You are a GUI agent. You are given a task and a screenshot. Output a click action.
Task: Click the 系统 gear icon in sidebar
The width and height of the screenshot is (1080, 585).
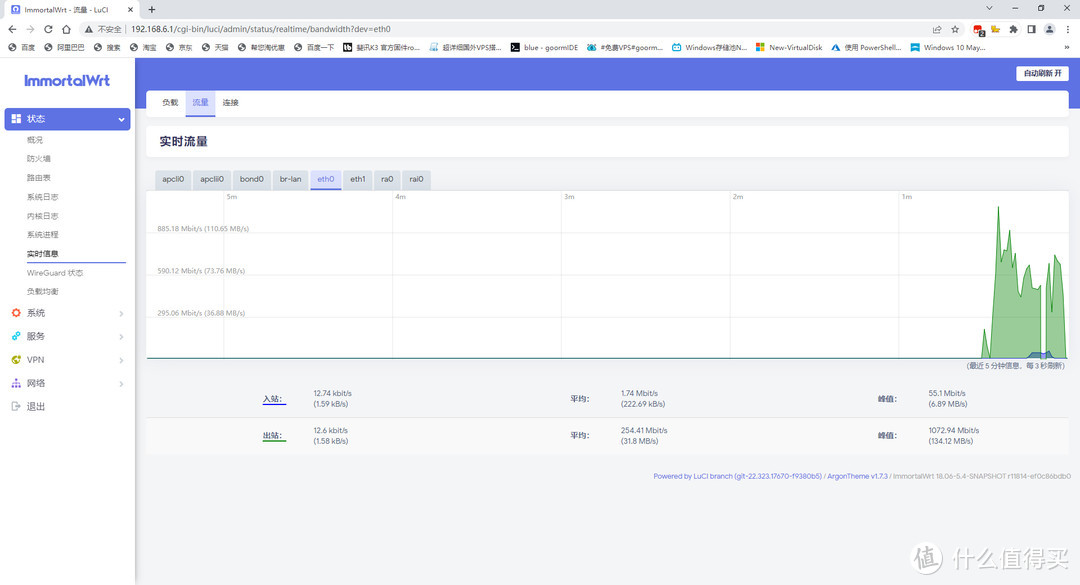[x=16, y=313]
